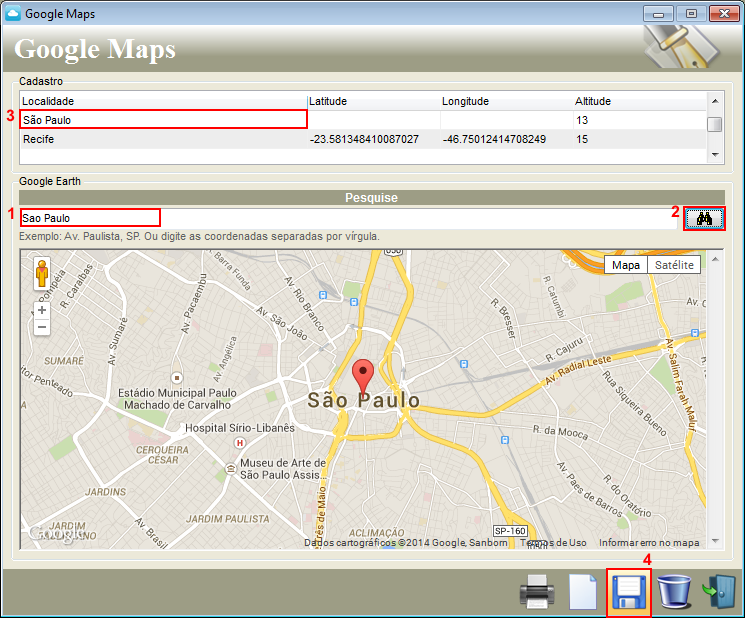Click the SUMARÉ neighborhood label
The width and height of the screenshot is (745, 618).
tap(64, 361)
